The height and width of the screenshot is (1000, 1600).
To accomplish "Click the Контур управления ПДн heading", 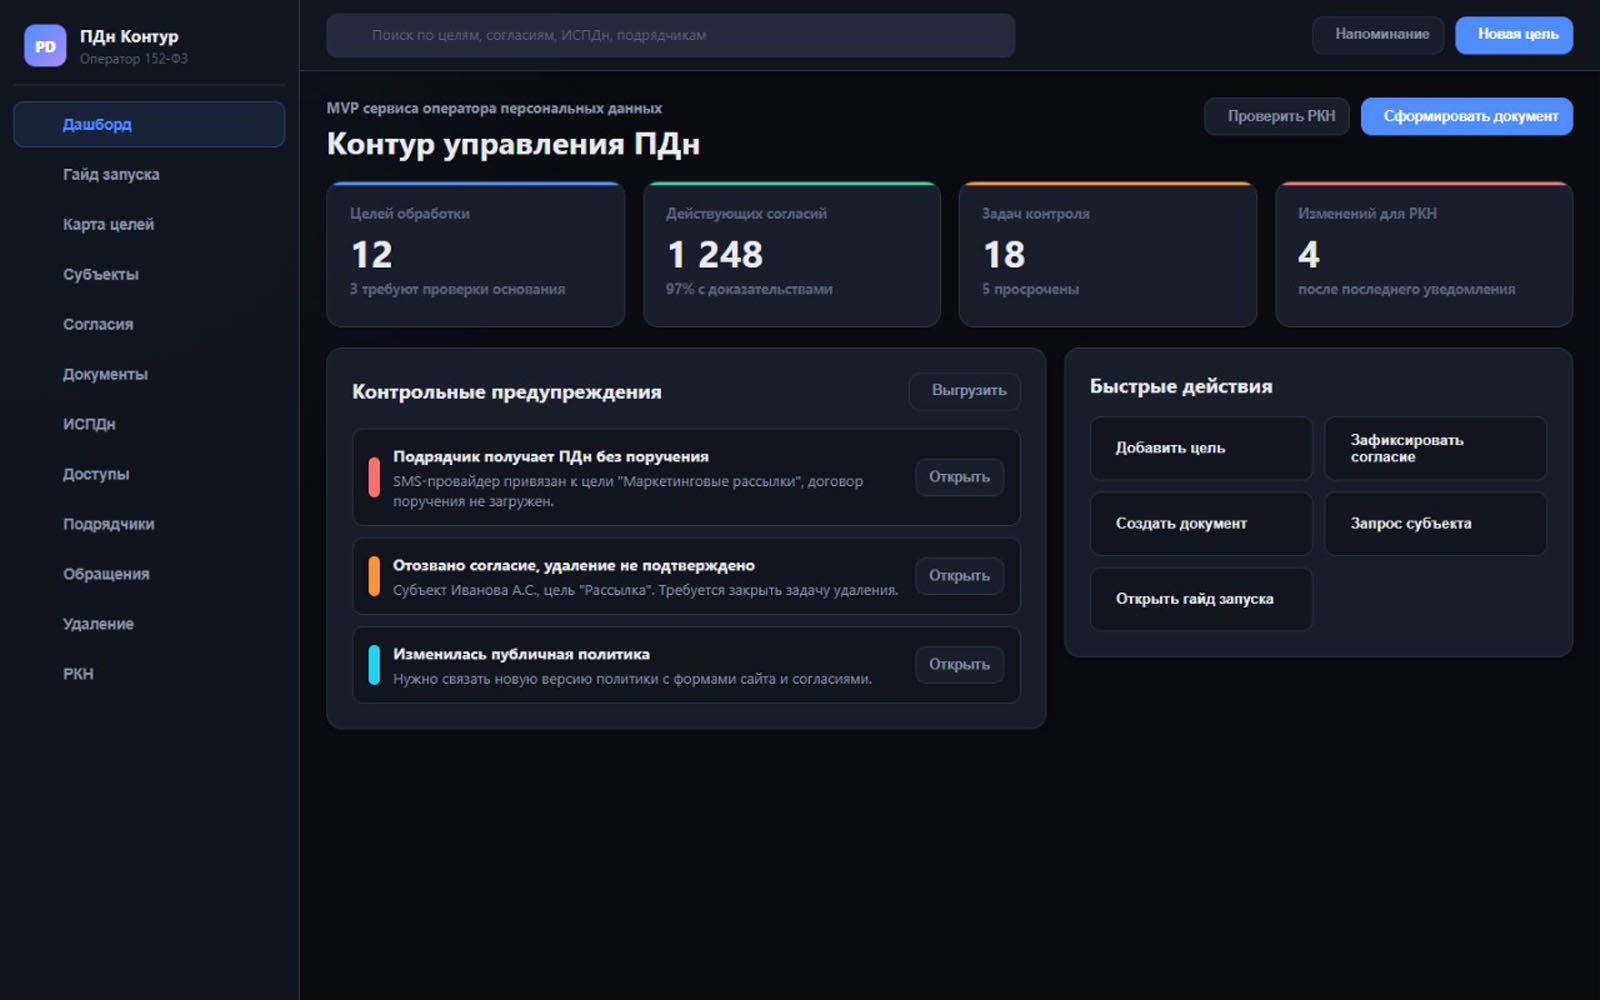I will pyautogui.click(x=513, y=144).
